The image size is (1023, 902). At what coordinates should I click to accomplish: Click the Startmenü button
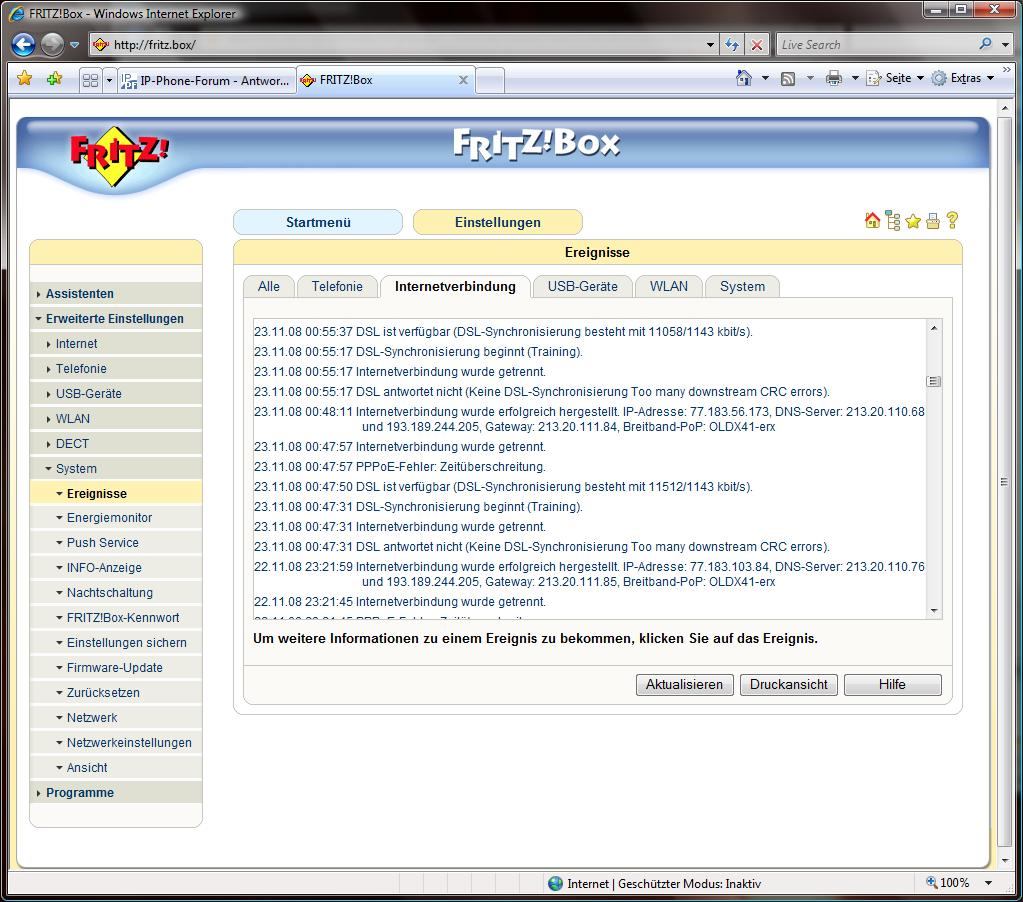point(318,222)
